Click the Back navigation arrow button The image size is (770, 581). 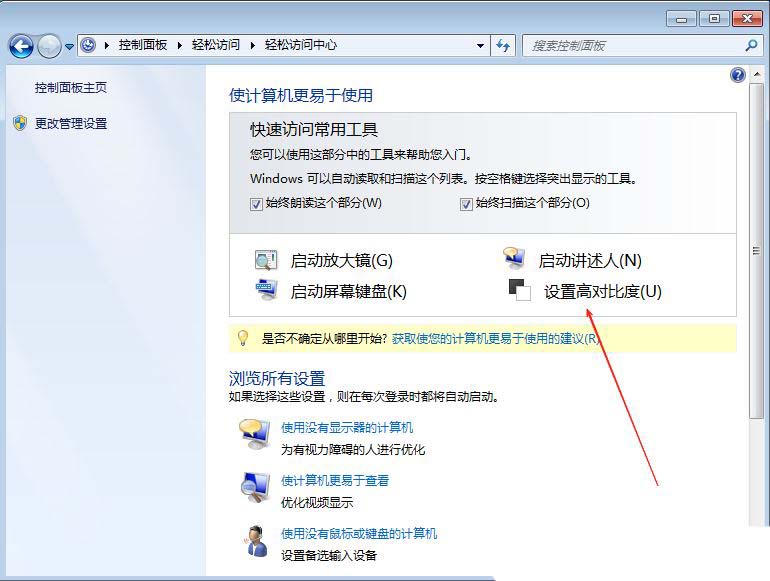pos(21,46)
